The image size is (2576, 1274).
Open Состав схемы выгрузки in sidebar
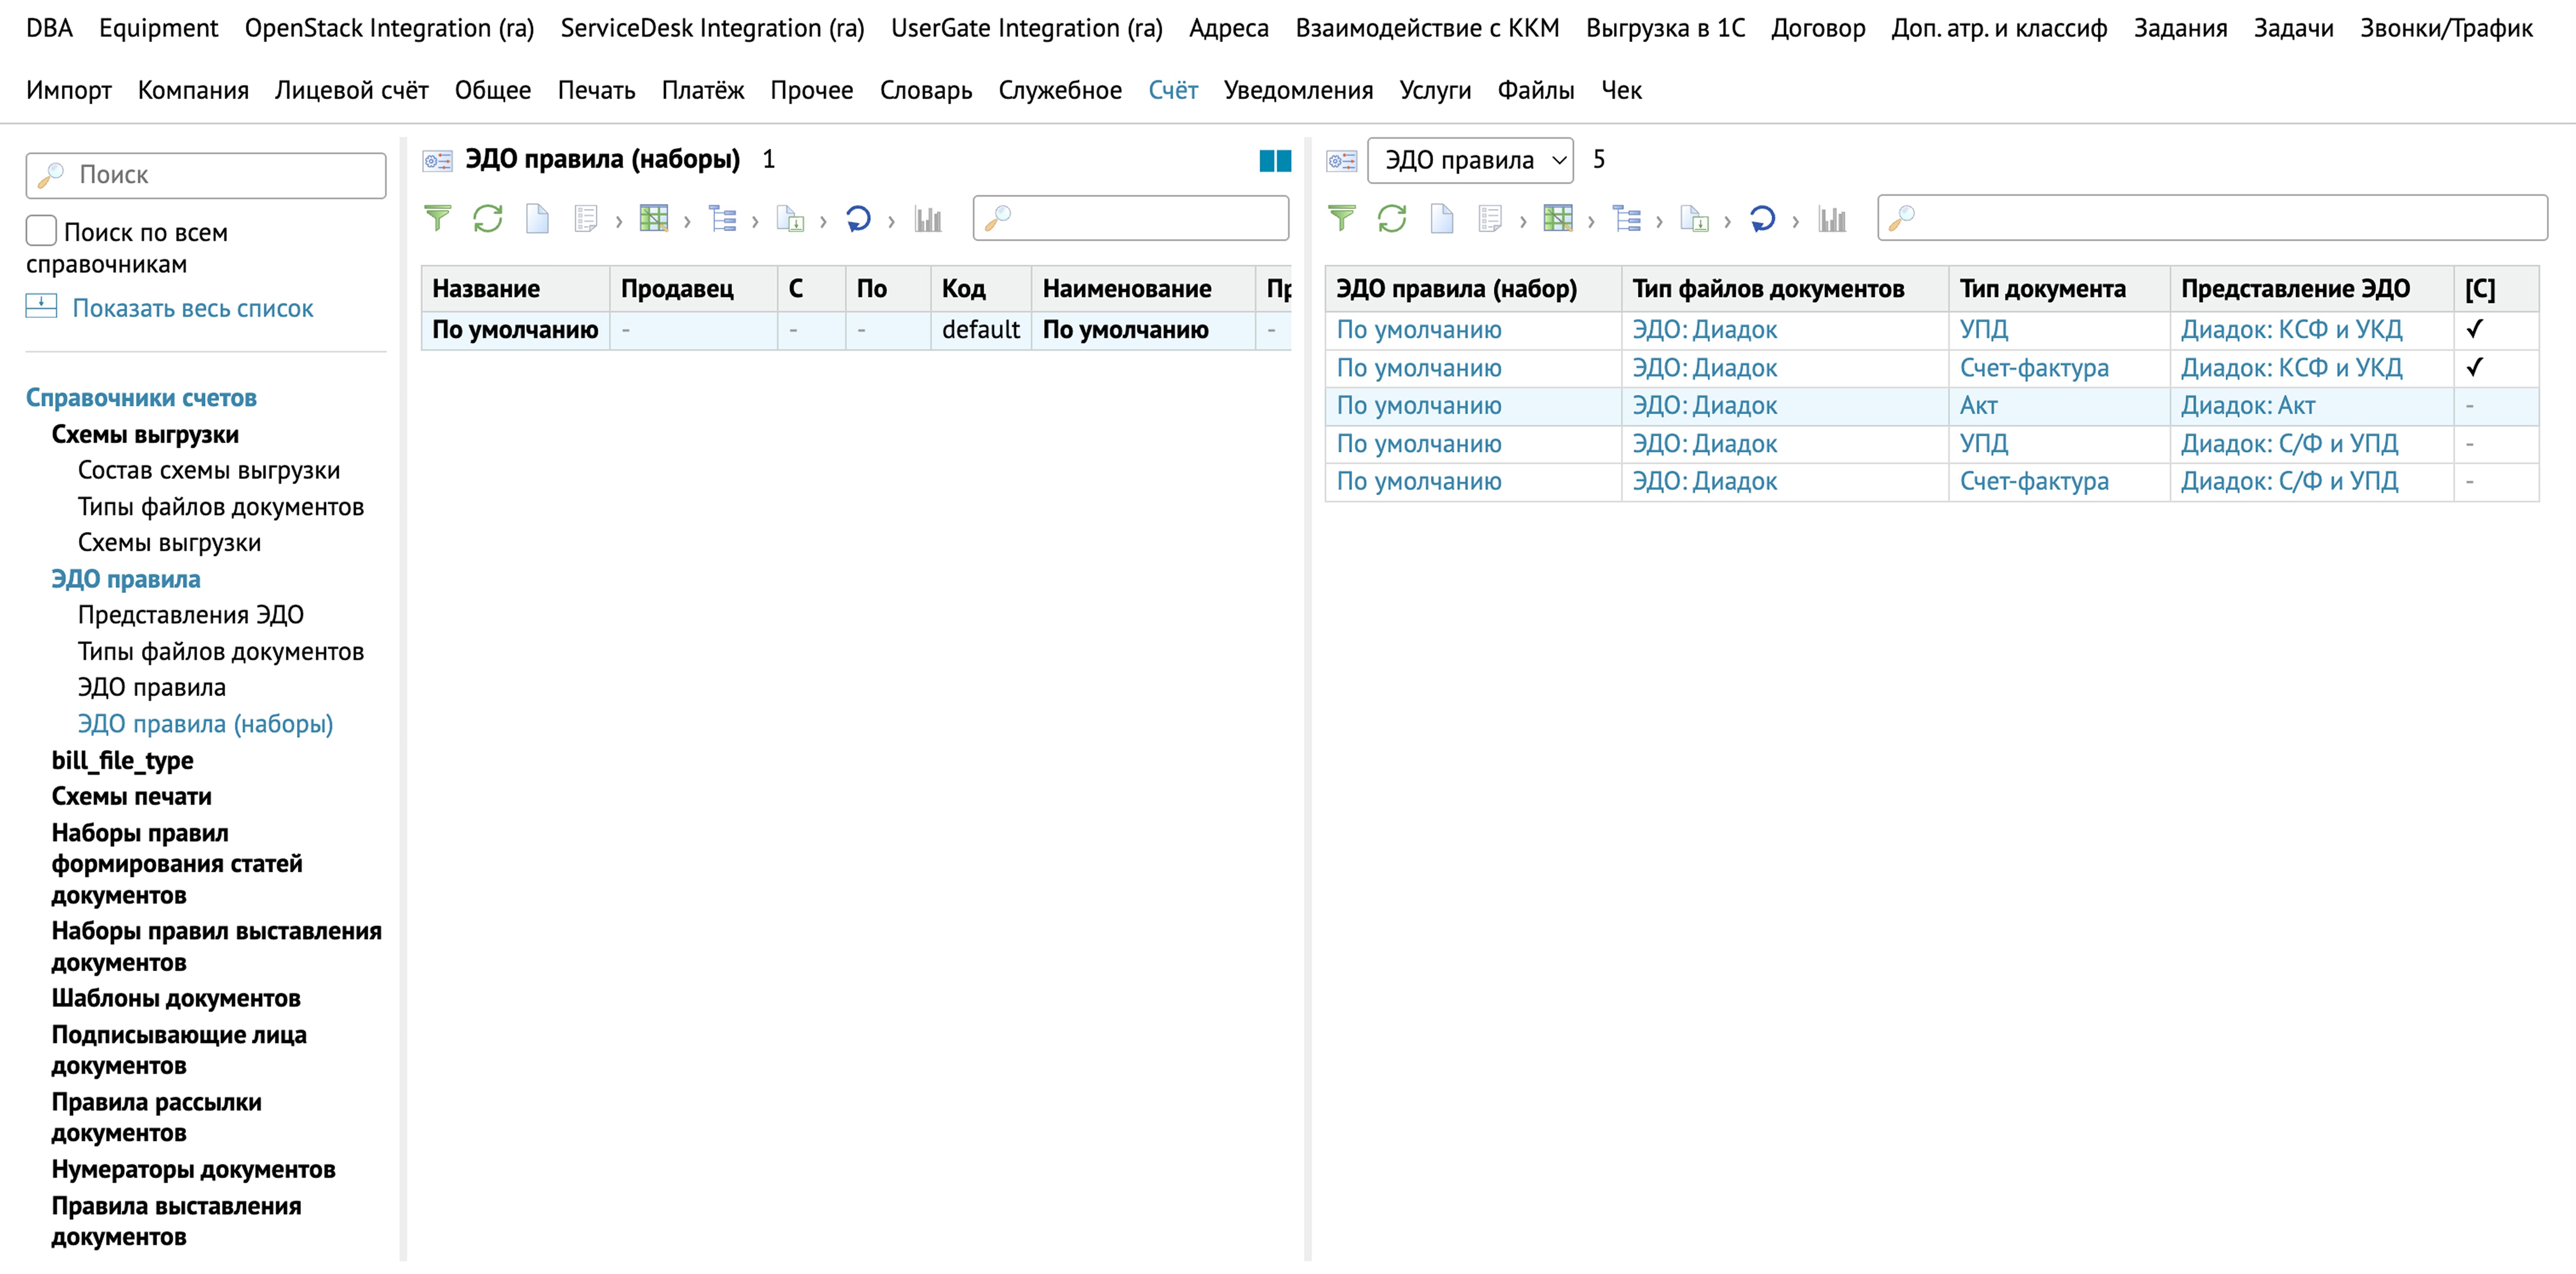tap(209, 470)
